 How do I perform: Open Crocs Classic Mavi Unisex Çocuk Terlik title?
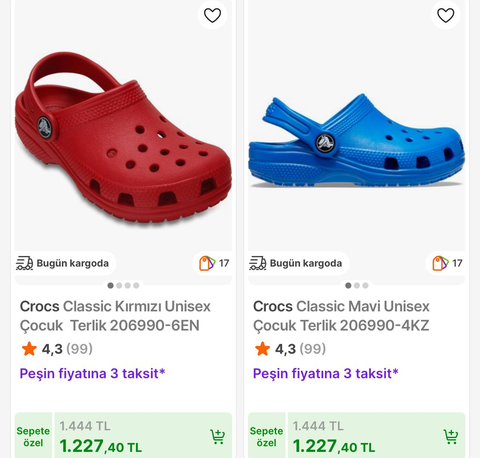point(341,316)
